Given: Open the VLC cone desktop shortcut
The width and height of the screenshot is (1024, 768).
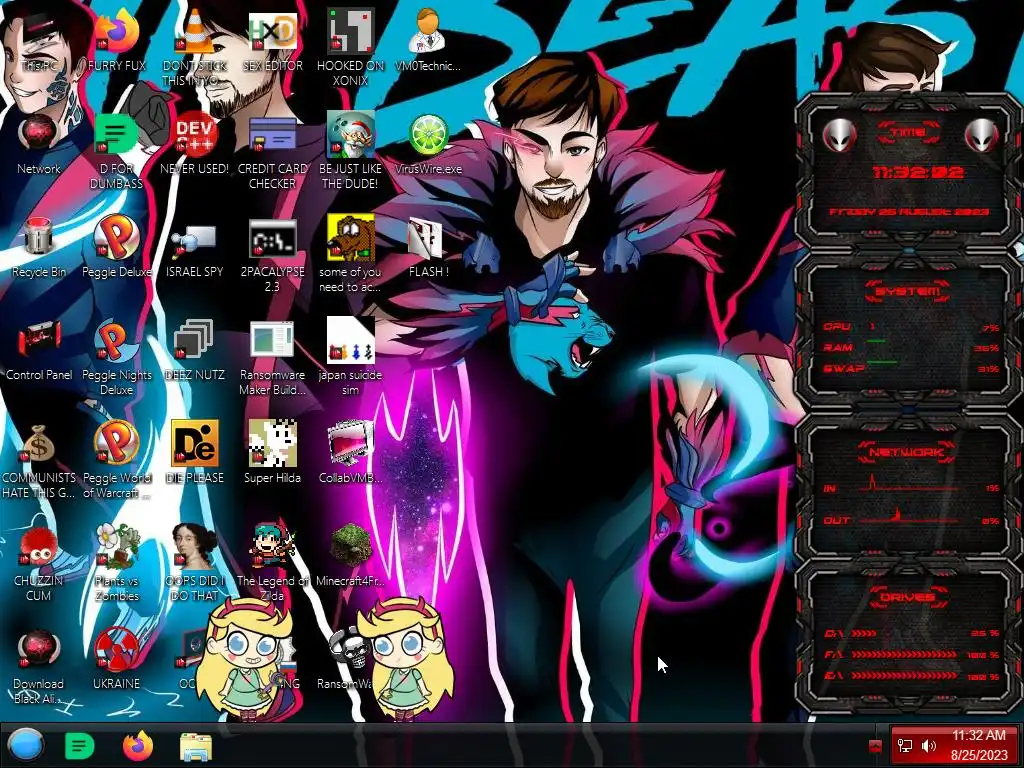Looking at the screenshot, I should pyautogui.click(x=195, y=47).
